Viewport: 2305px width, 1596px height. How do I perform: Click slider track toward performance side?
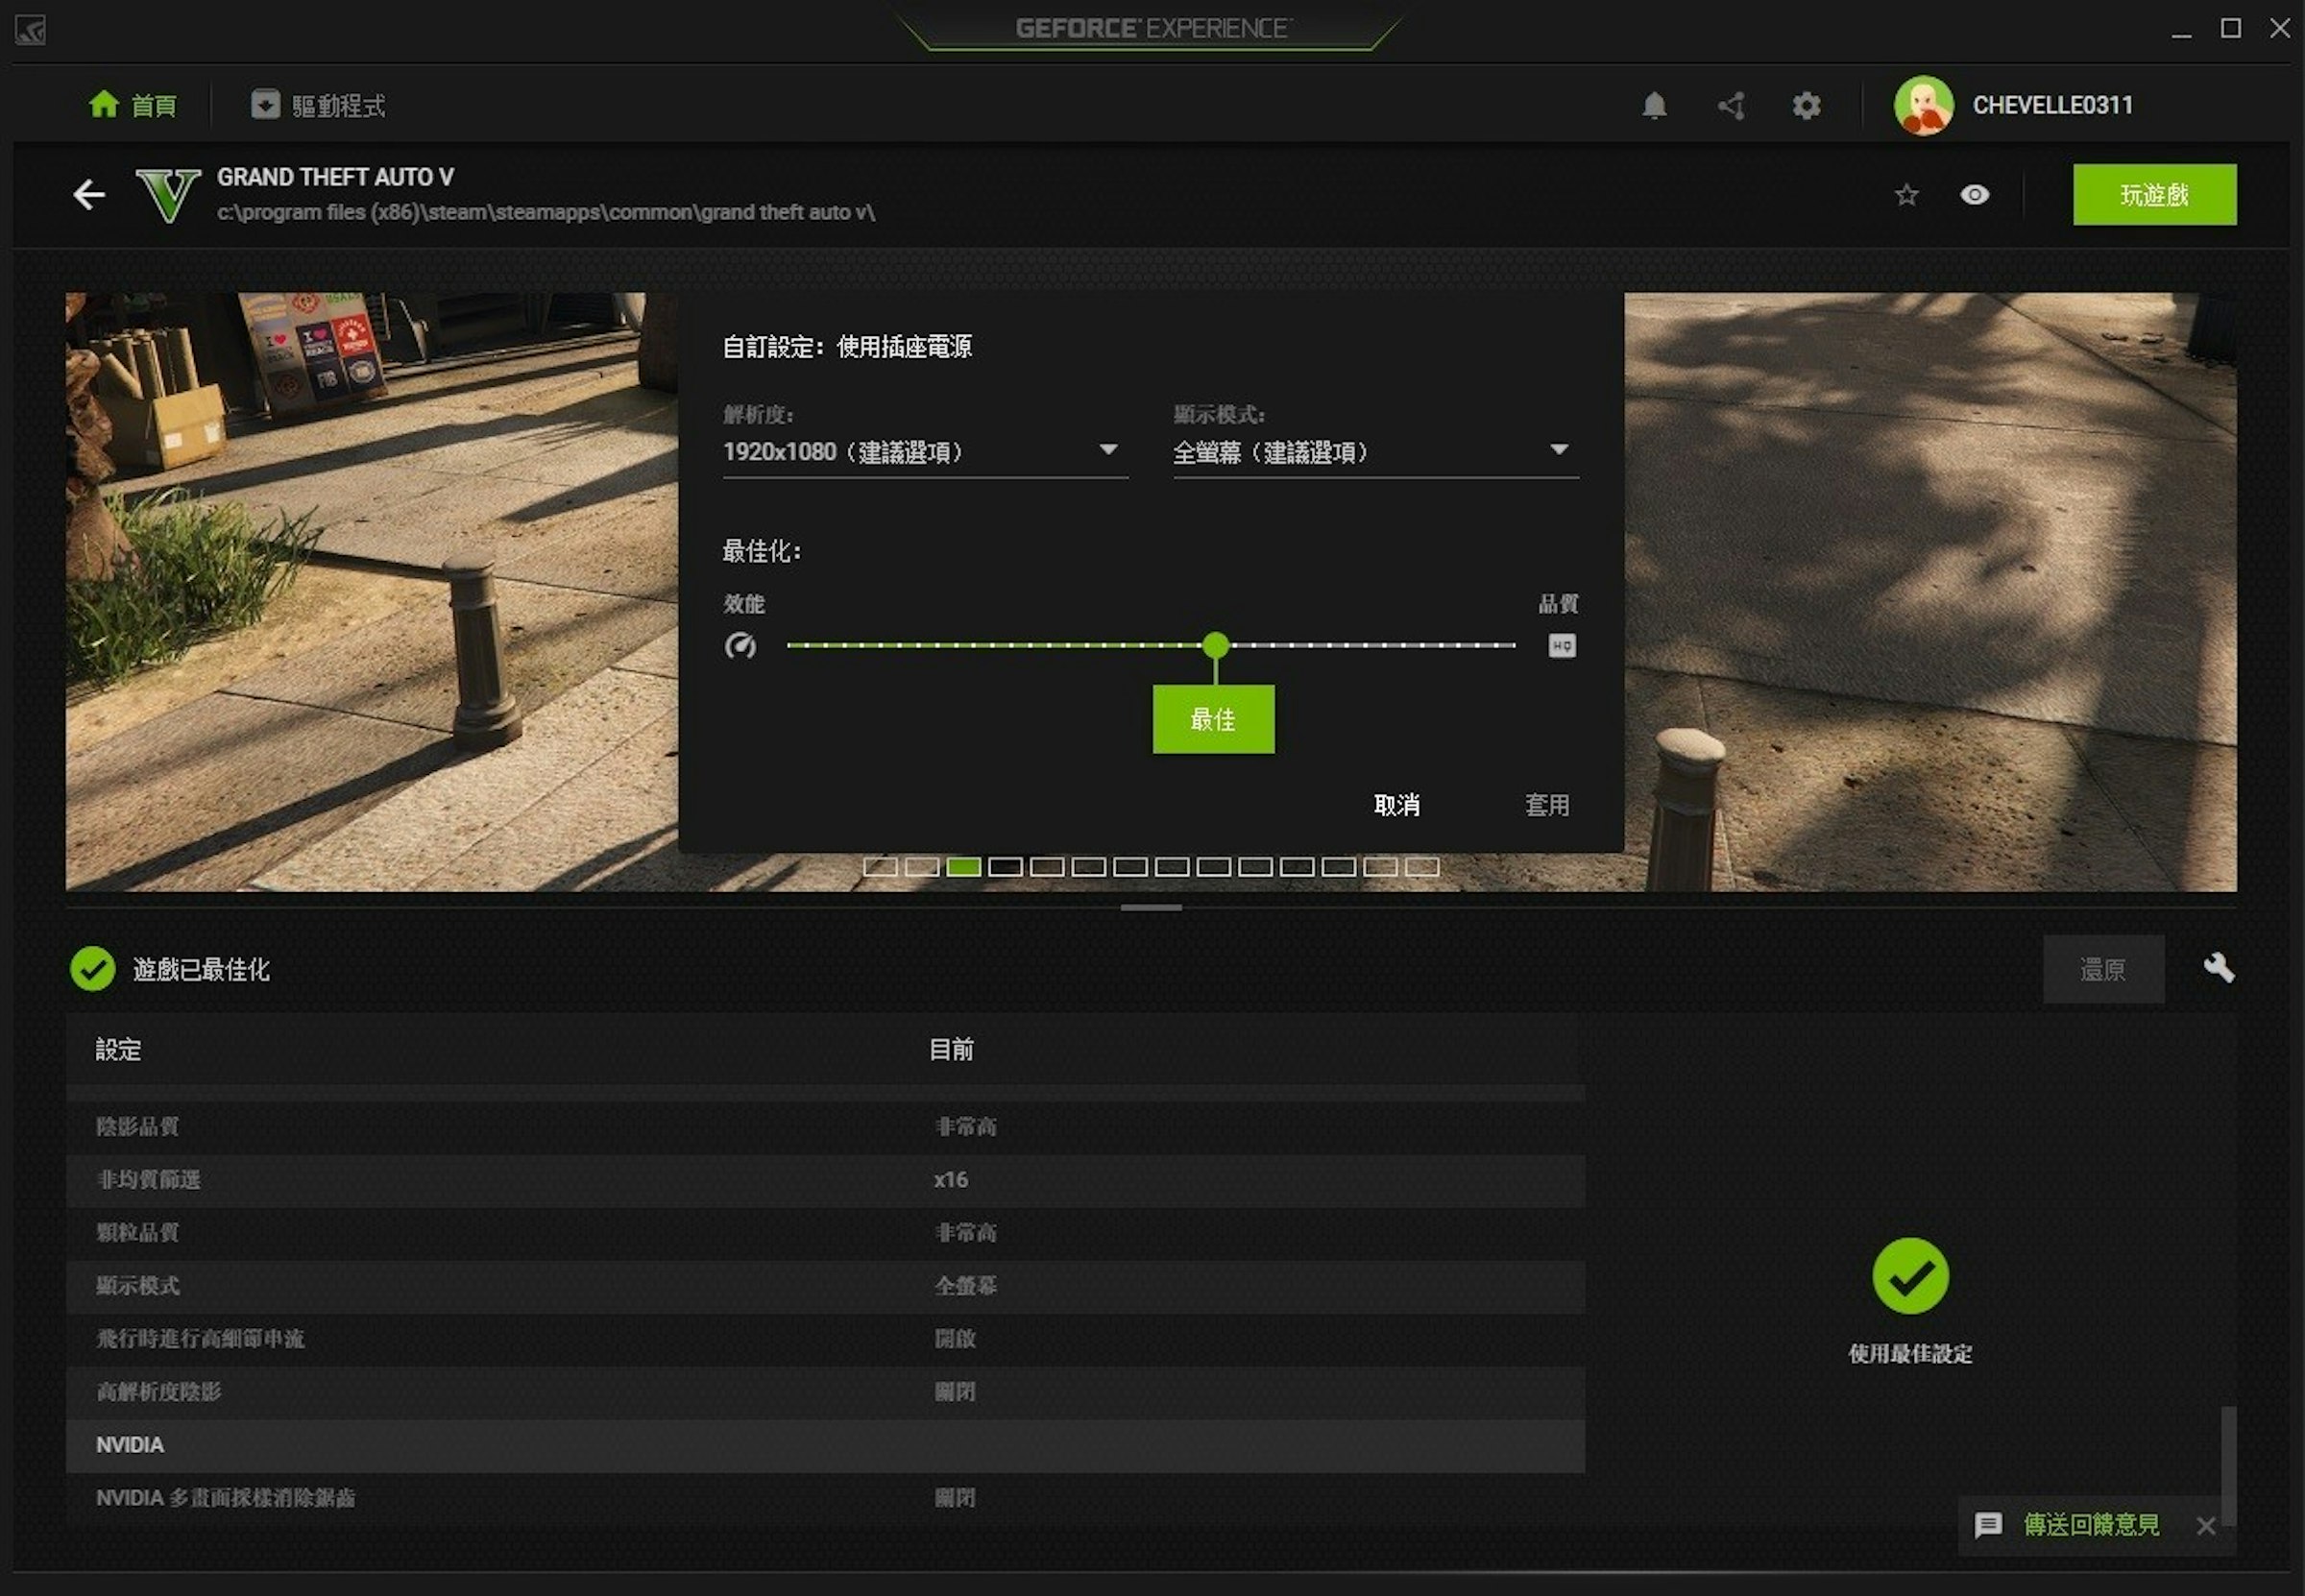(995, 645)
